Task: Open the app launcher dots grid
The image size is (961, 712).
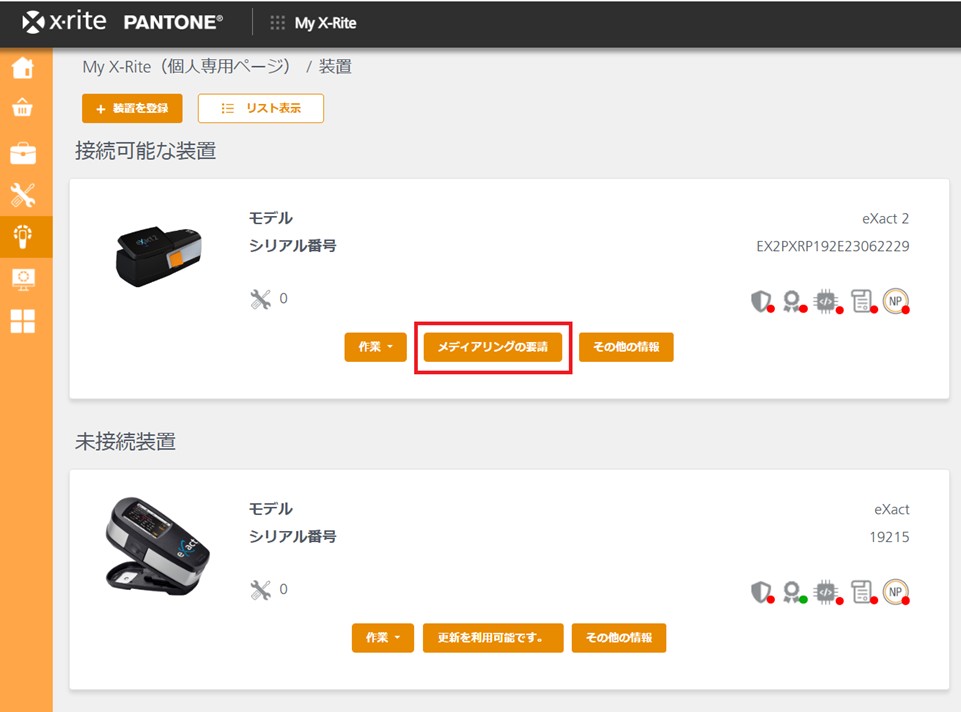Action: click(277, 23)
